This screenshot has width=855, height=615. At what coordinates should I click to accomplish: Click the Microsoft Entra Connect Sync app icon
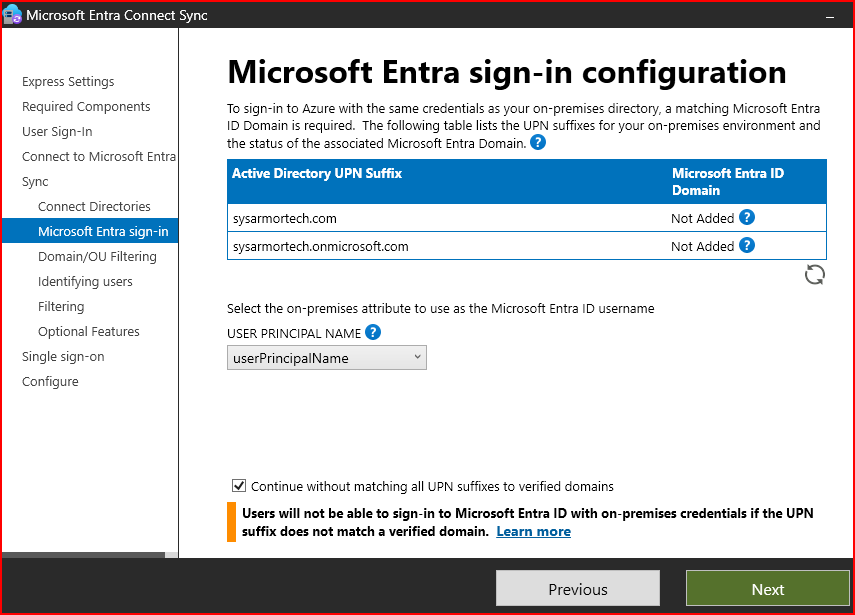(12, 15)
